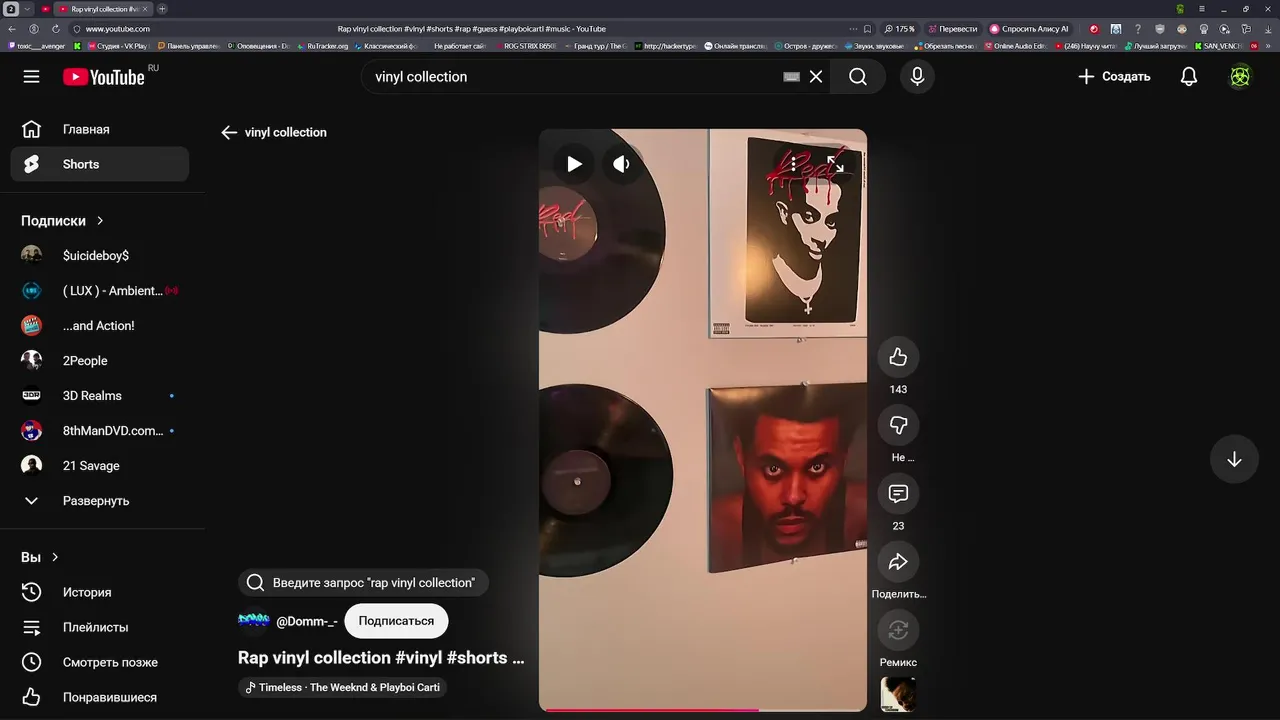This screenshot has height=720, width=1280.
Task: Dislike the Short with thumbs down
Action: (x=898, y=425)
